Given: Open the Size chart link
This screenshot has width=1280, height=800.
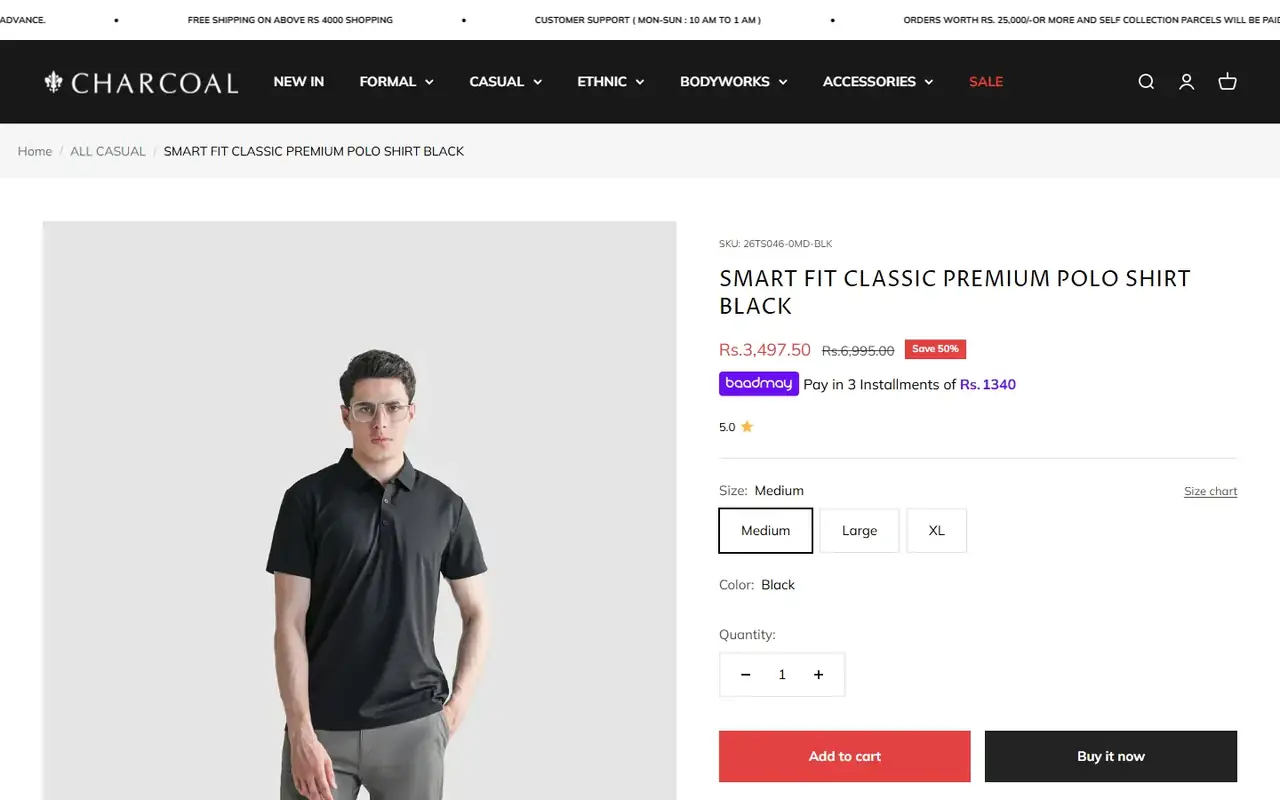Looking at the screenshot, I should [x=1210, y=491].
